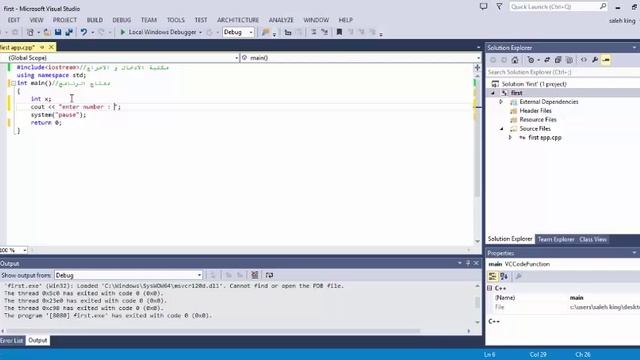
Task: Toggle Preview Selected Items button
Action: coord(606,60)
